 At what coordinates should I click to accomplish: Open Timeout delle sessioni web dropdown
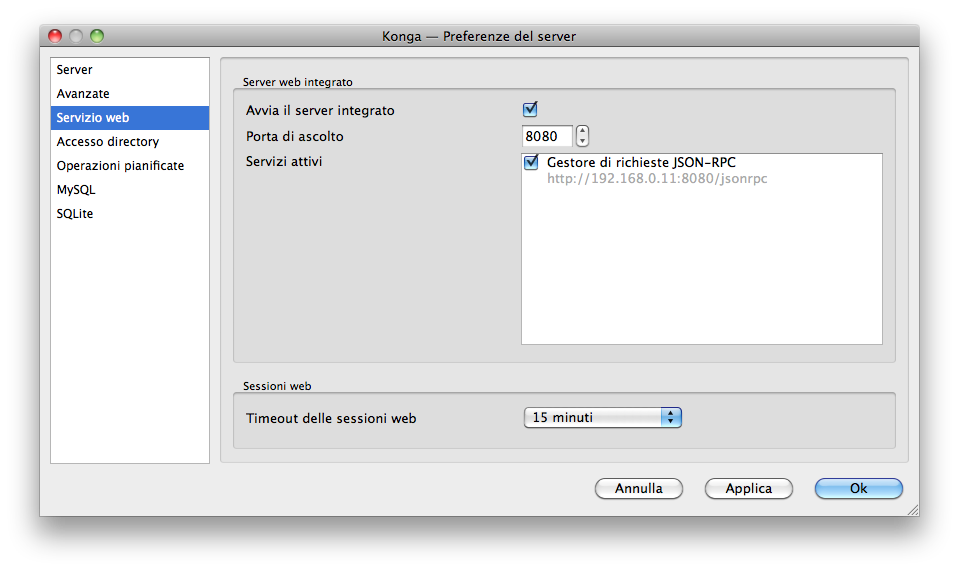click(602, 418)
